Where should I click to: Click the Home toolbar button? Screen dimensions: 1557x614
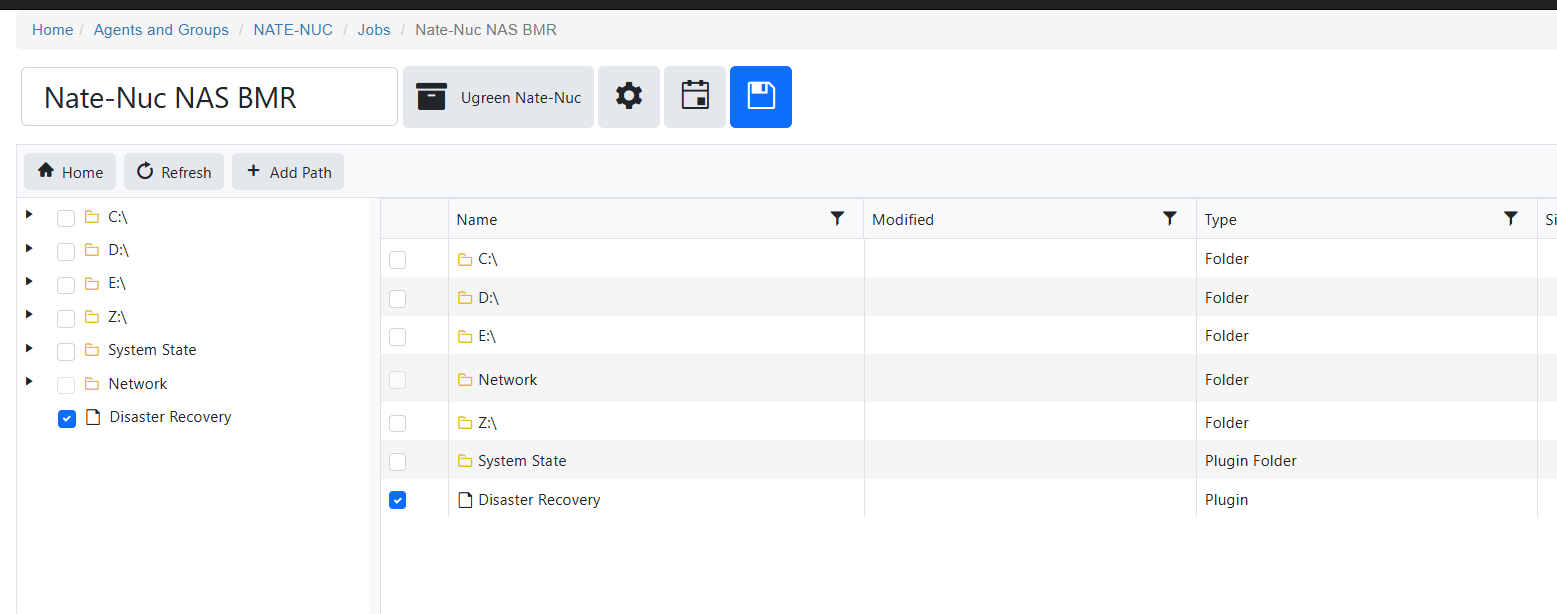70,172
